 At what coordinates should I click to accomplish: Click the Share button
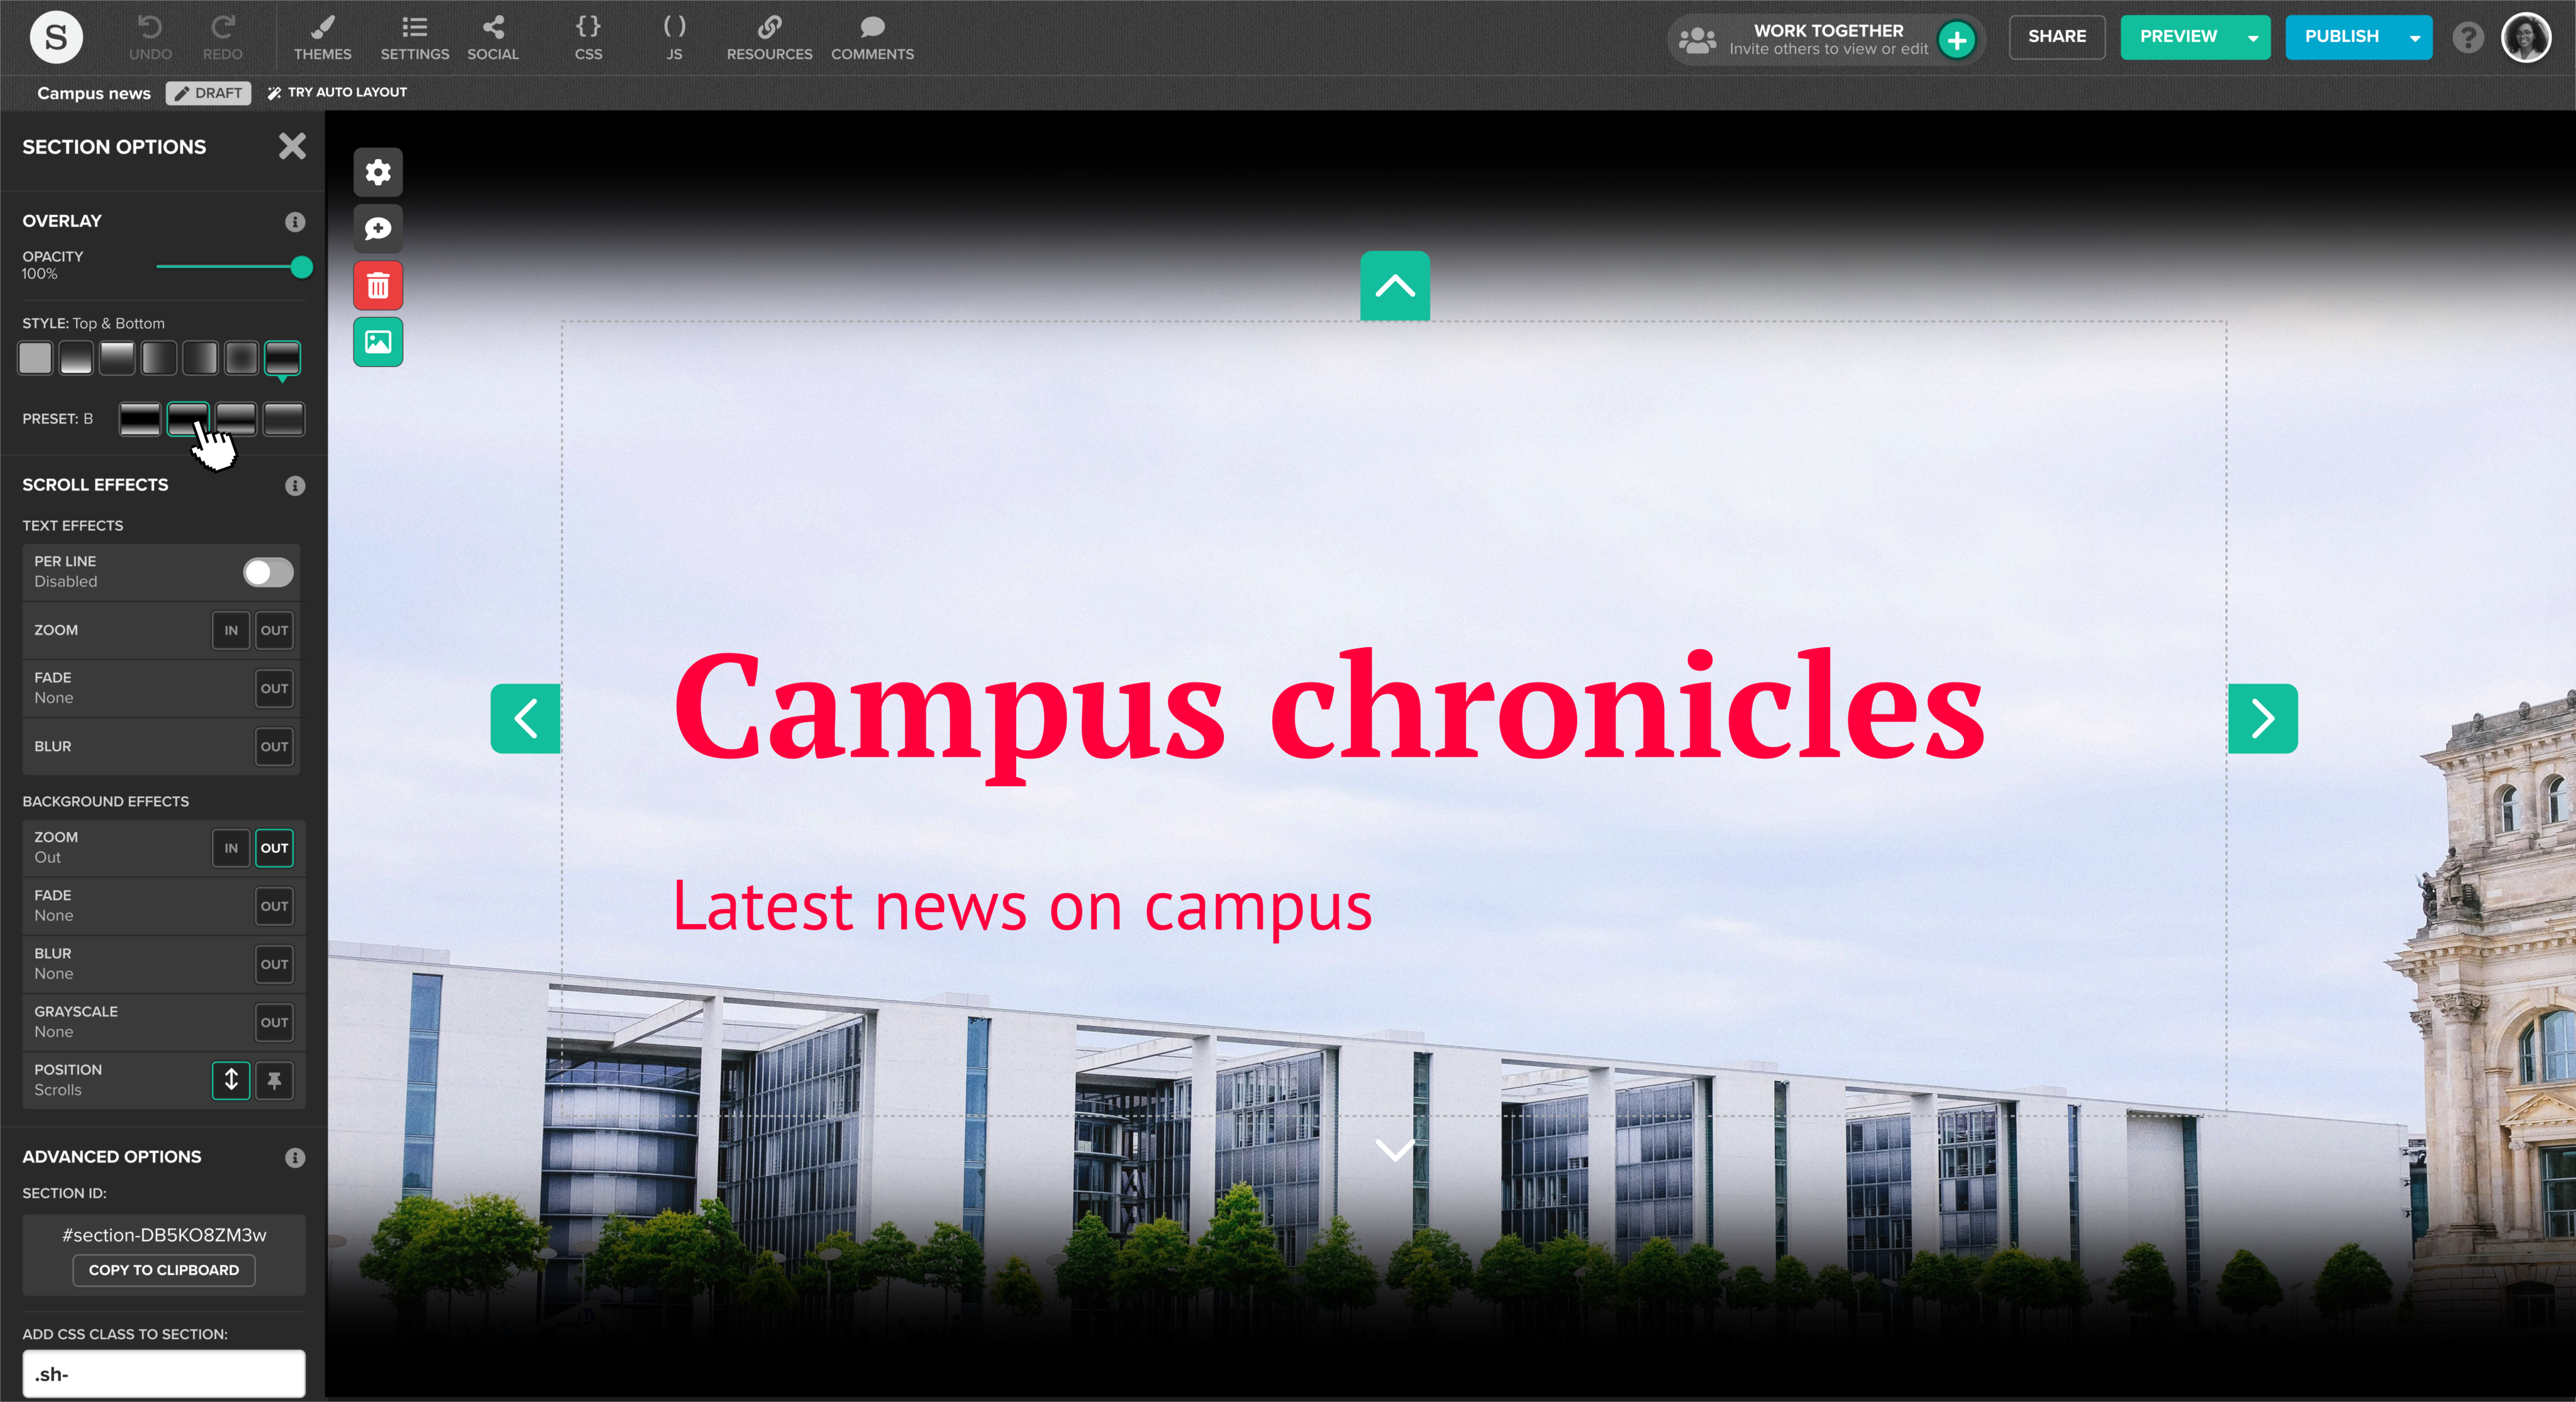(x=2057, y=37)
